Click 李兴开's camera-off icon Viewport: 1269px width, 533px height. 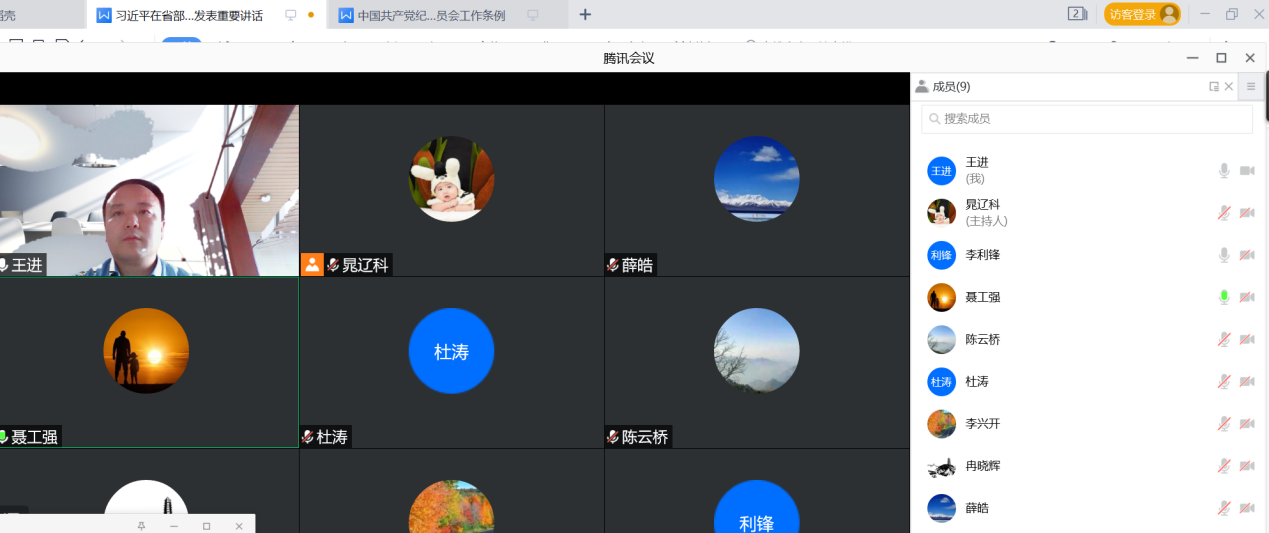click(x=1247, y=424)
